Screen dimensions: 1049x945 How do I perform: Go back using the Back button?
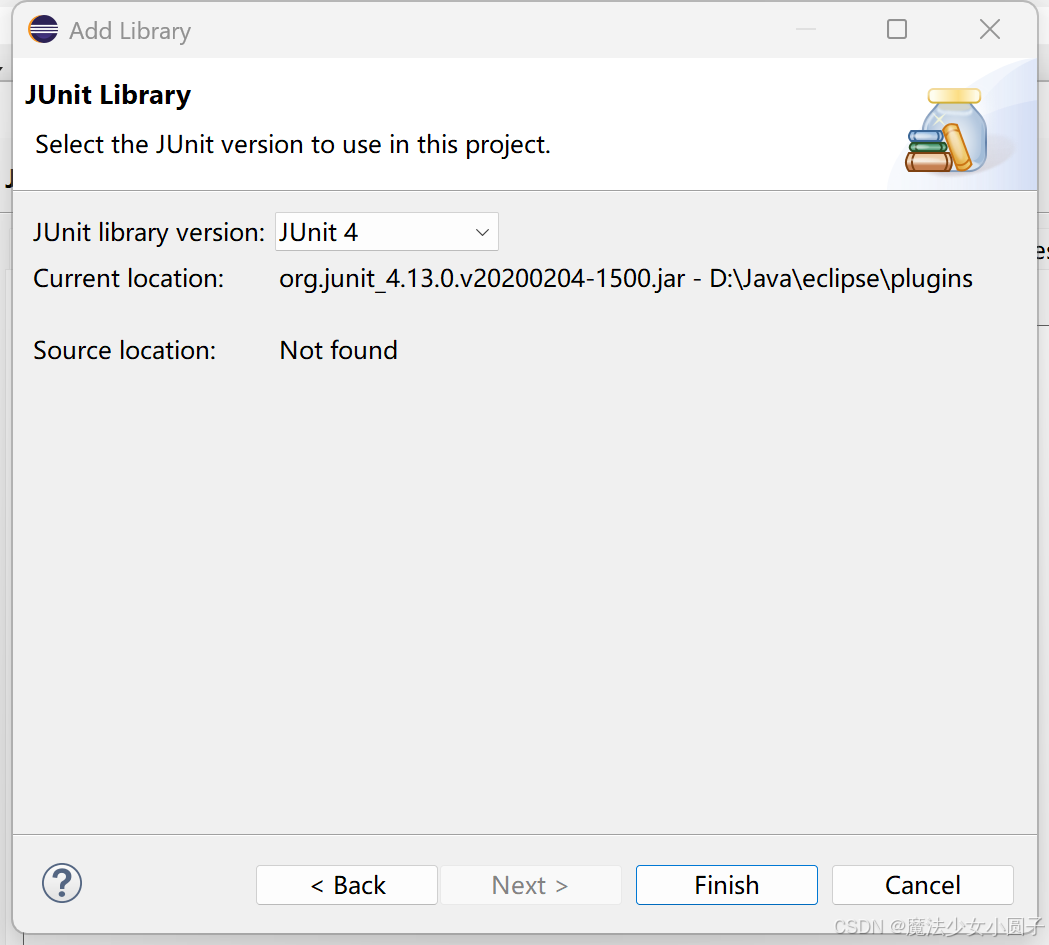(347, 884)
